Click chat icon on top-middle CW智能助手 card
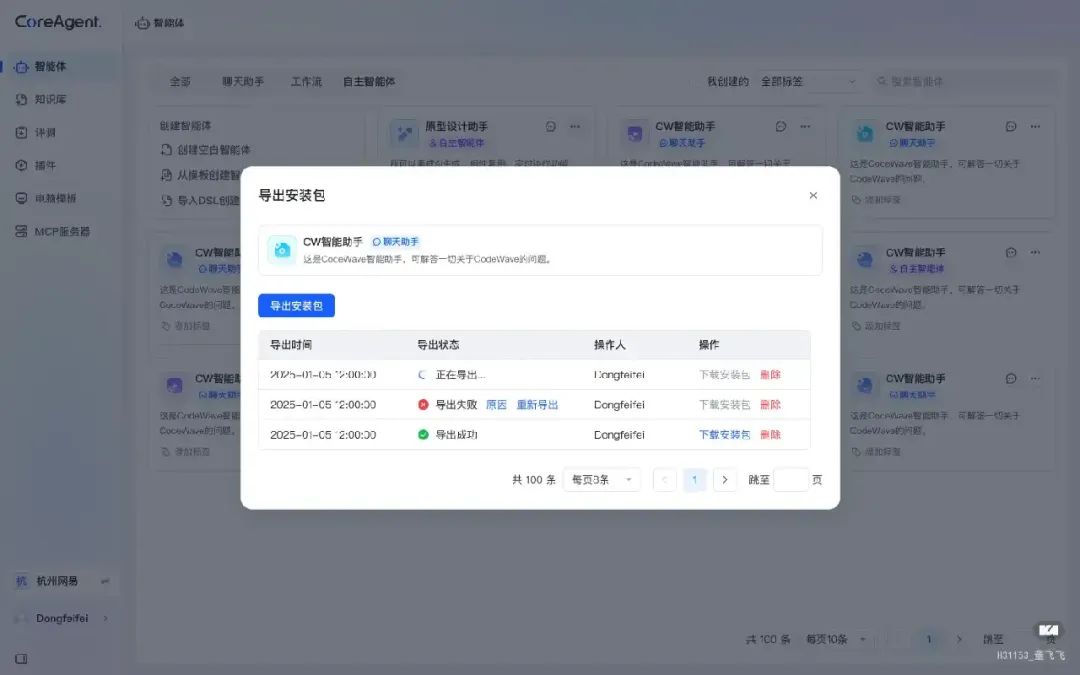The height and width of the screenshot is (675, 1080). 781,127
